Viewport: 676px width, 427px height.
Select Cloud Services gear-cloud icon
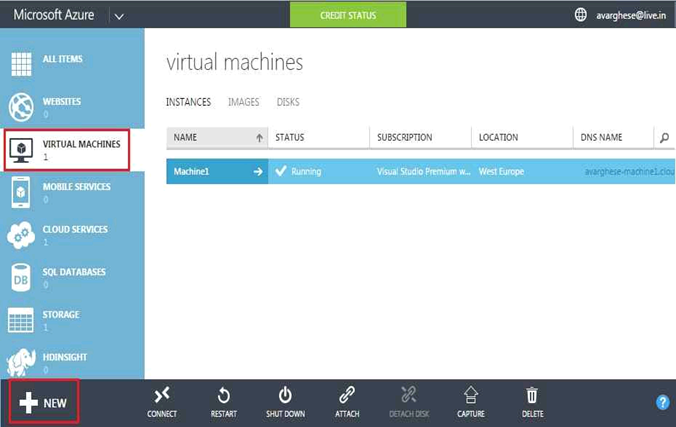(21, 235)
